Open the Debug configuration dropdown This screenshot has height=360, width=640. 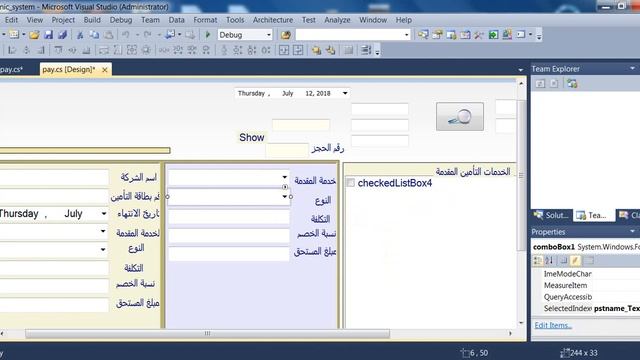268,35
